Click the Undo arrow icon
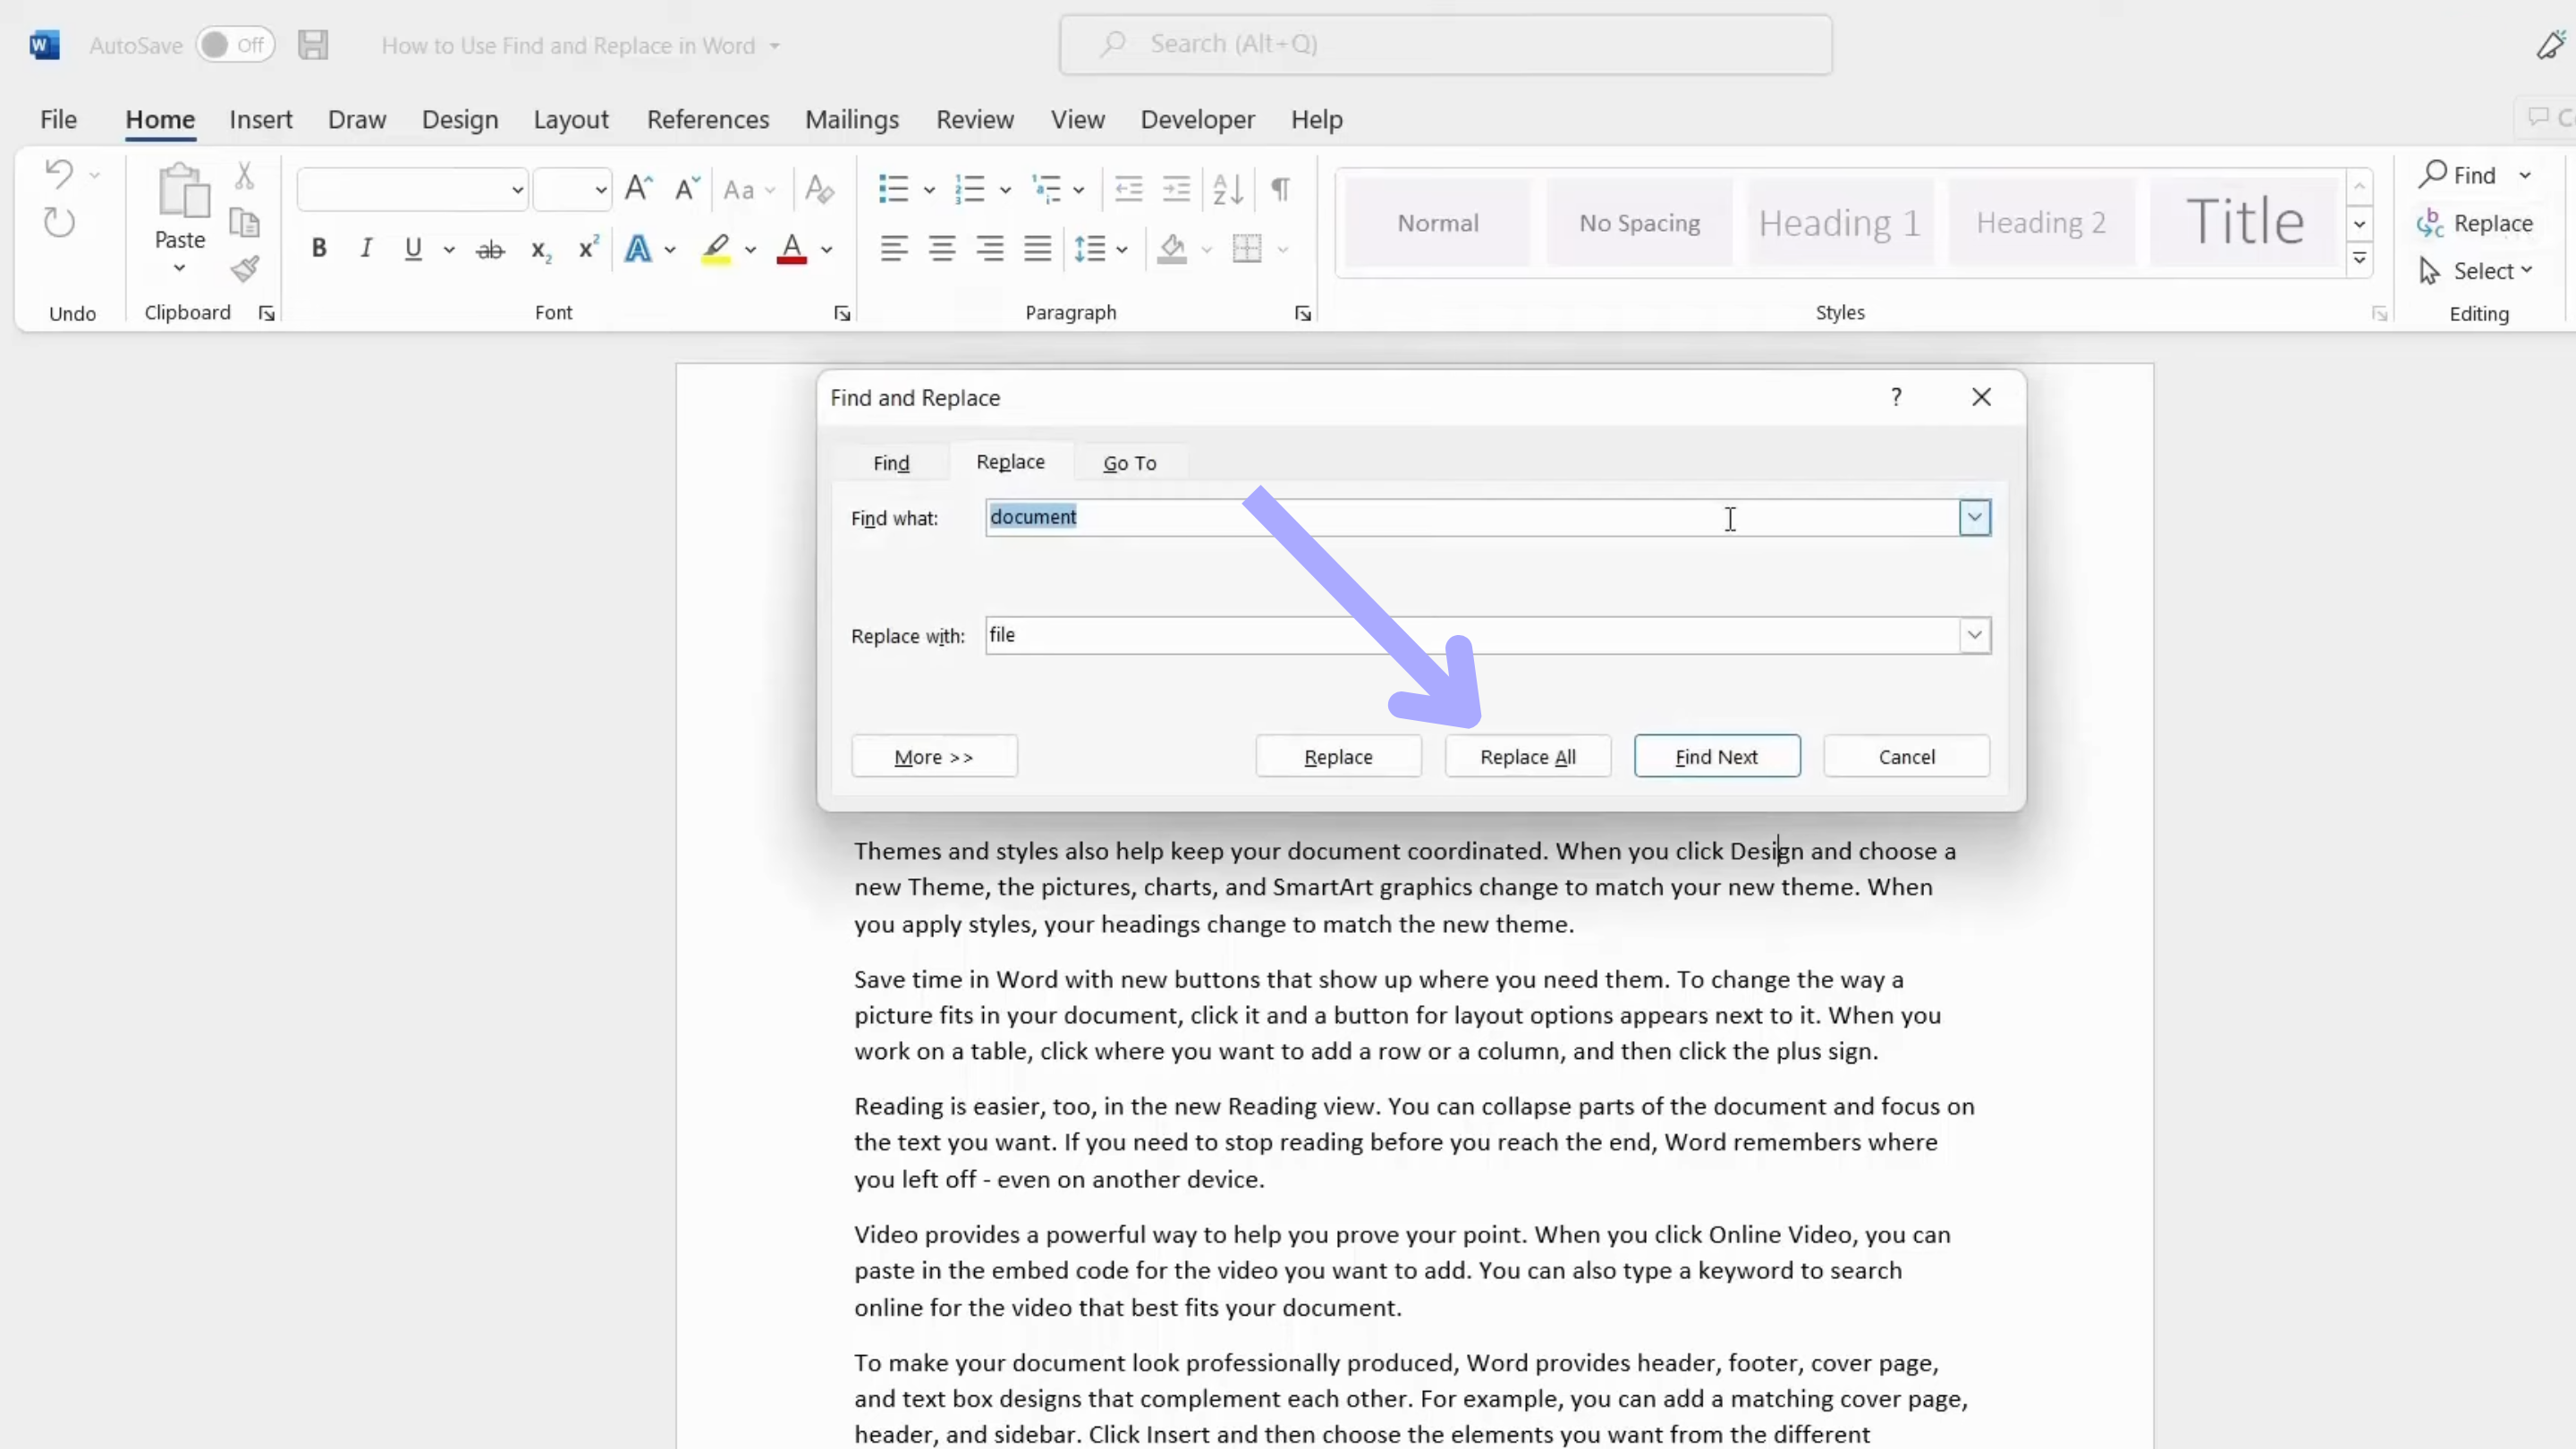This screenshot has width=2576, height=1449. pos(59,174)
